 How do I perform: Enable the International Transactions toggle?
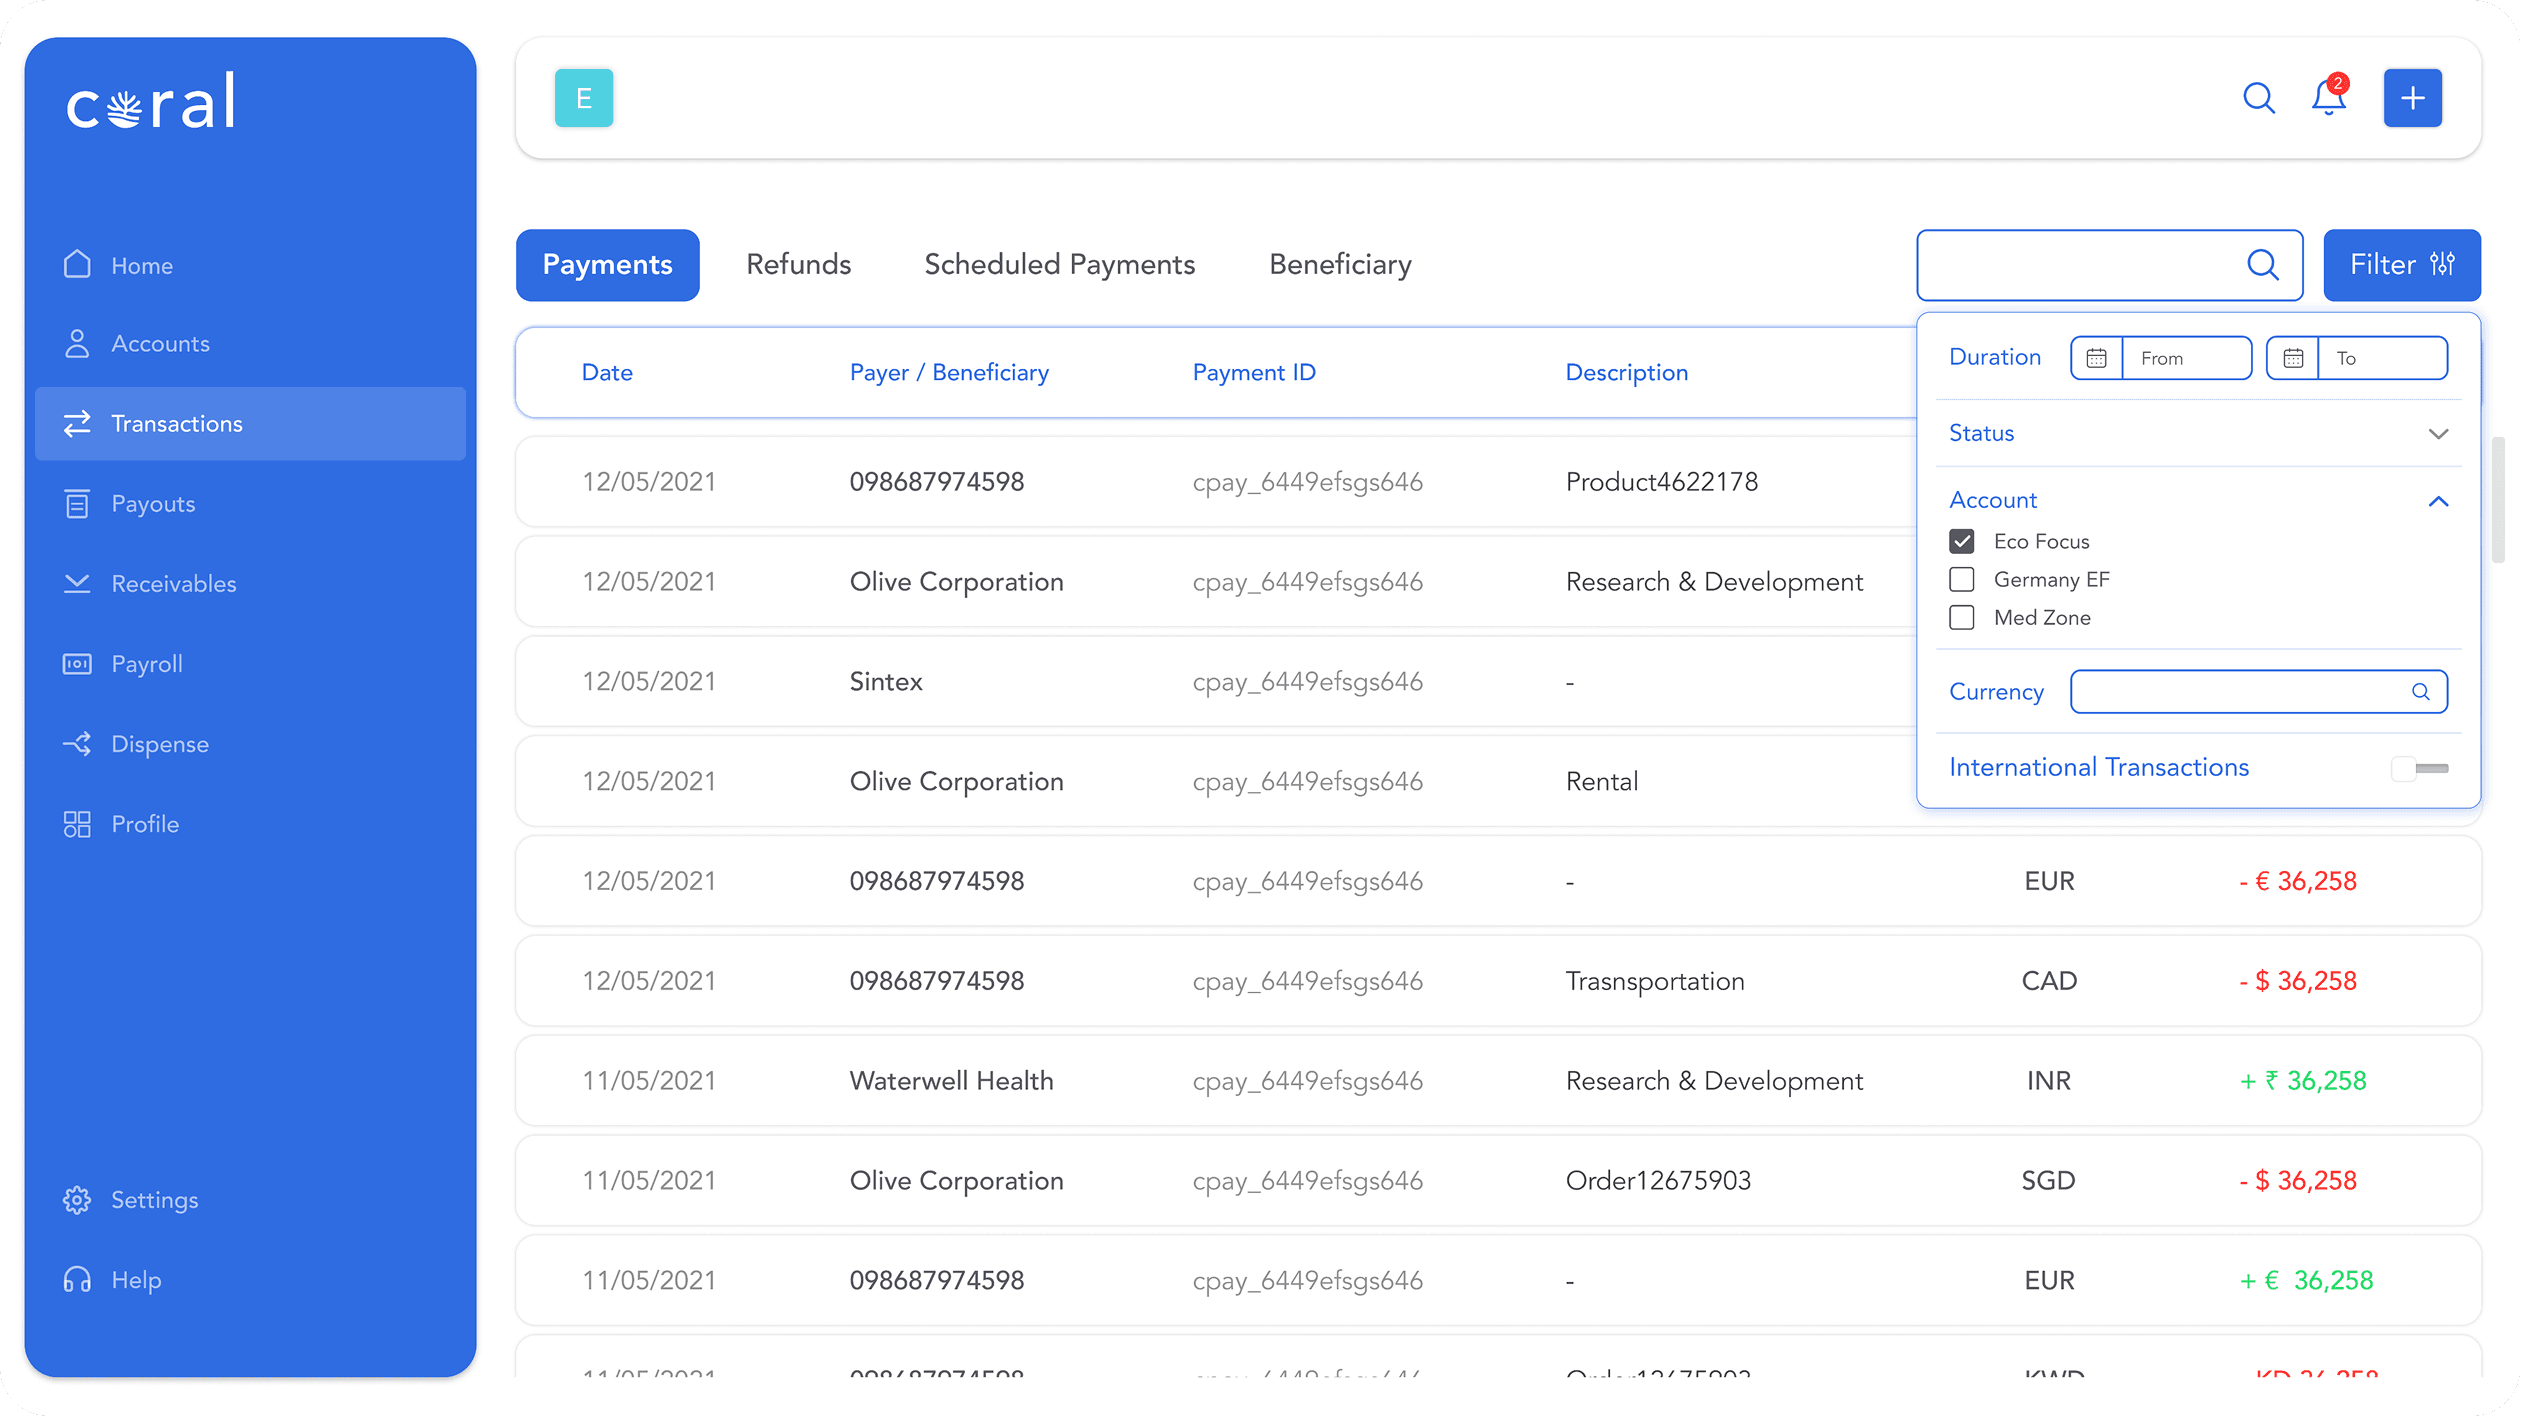coord(2419,768)
